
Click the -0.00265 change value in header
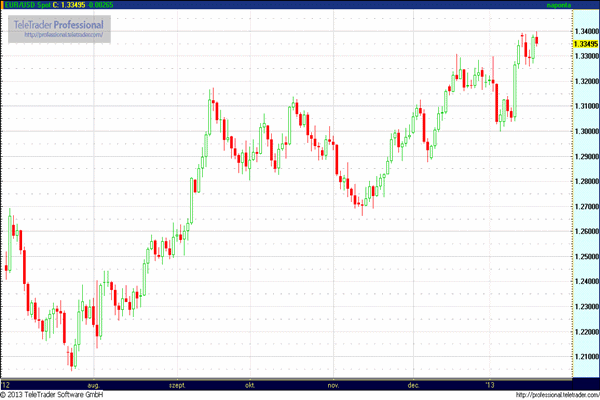(x=100, y=5)
